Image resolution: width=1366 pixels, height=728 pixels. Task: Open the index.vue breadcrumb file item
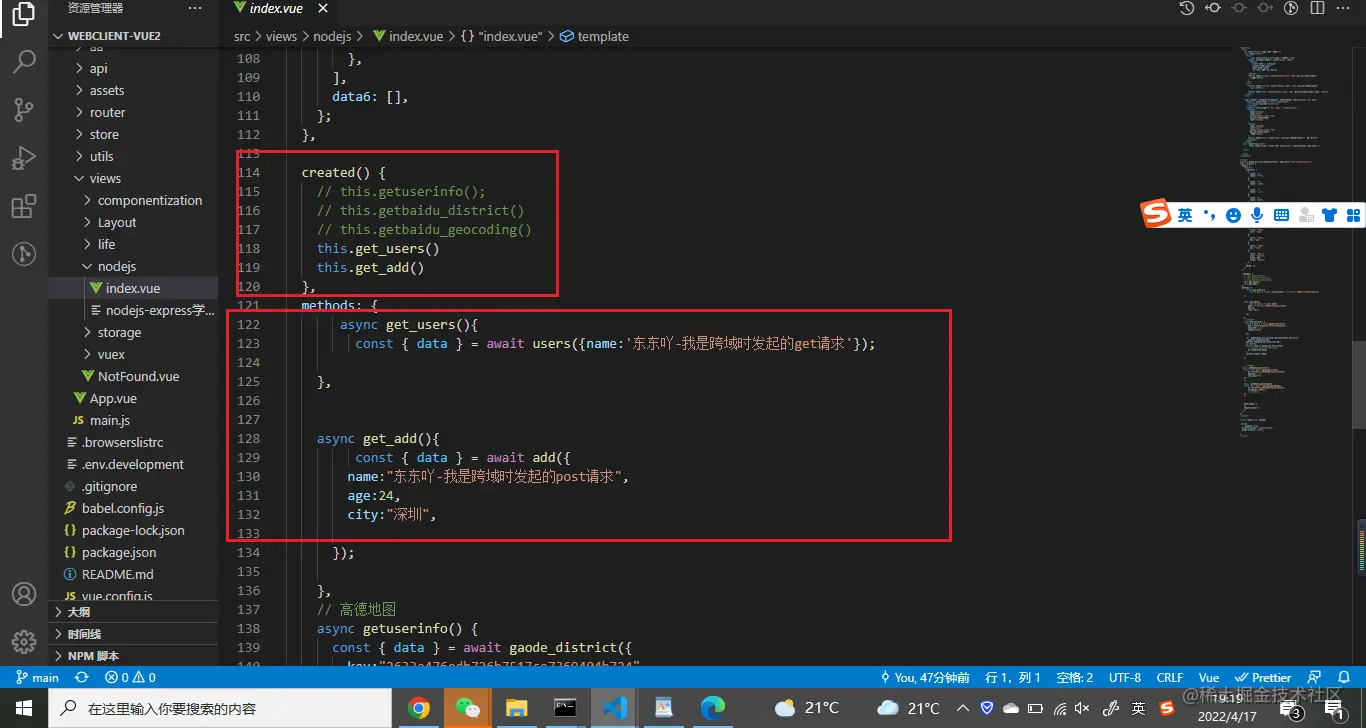(408, 36)
